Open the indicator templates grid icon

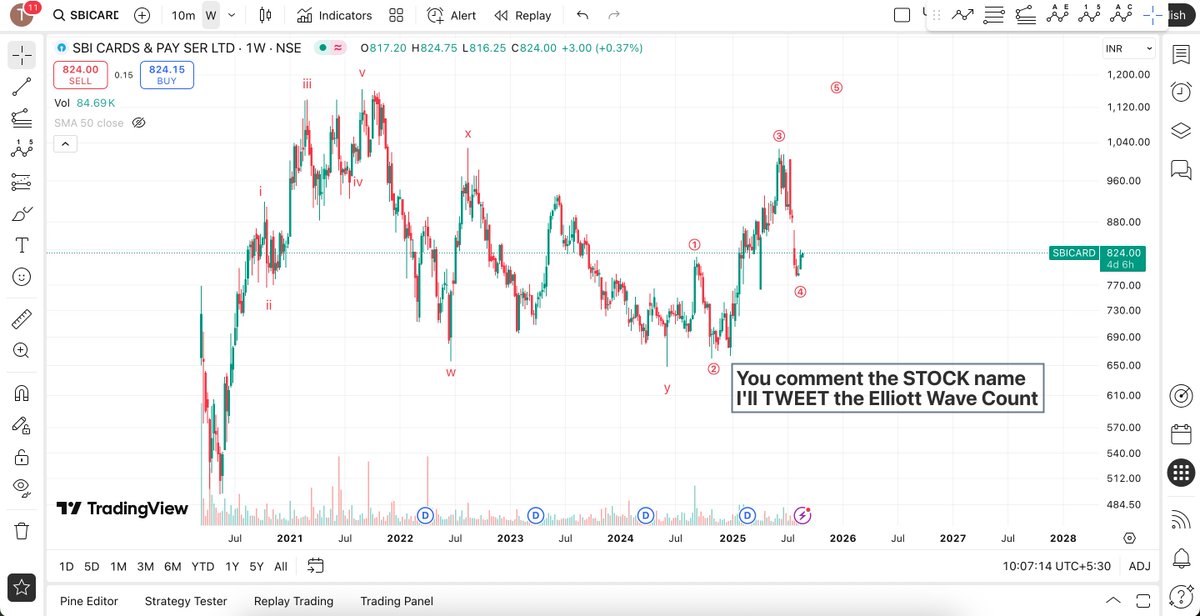tap(396, 15)
